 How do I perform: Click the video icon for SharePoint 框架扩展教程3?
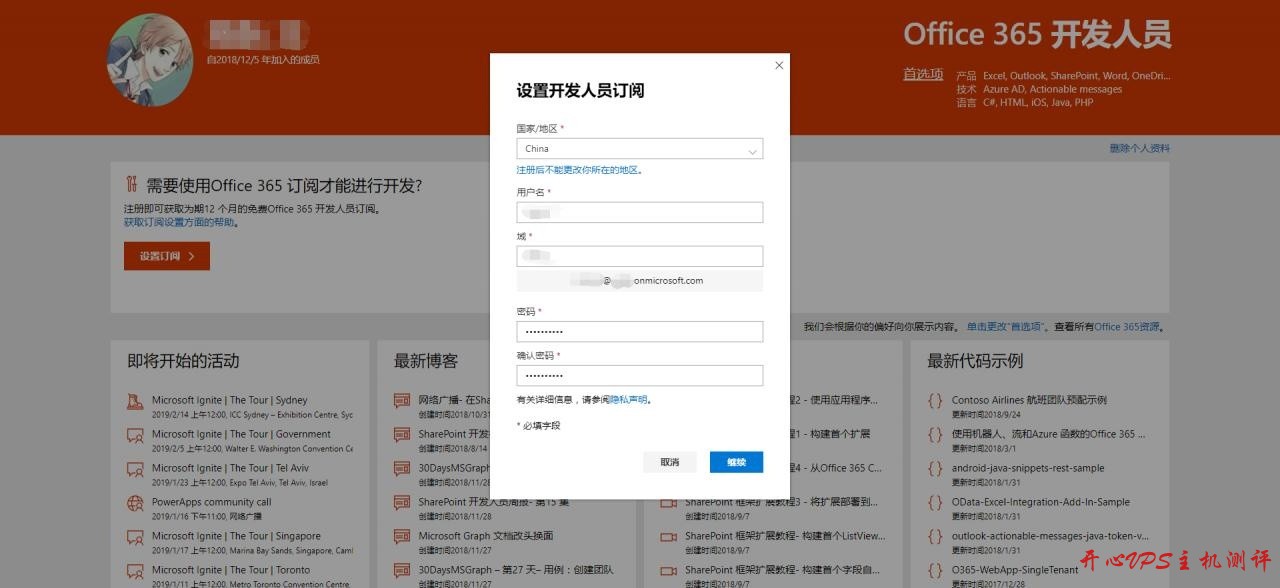(667, 502)
